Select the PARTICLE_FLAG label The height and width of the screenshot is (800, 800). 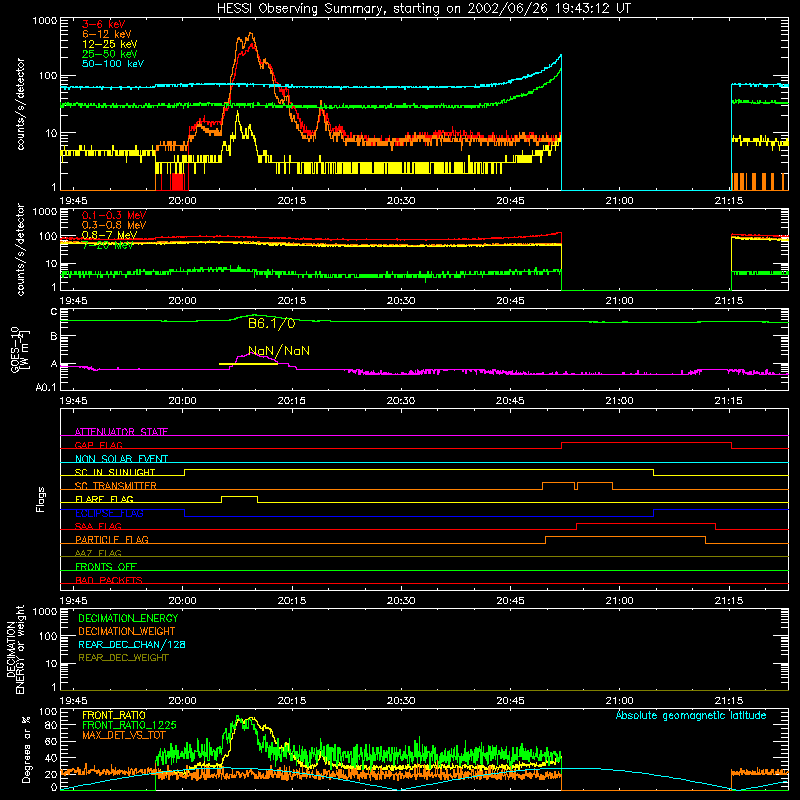pyautogui.click(x=112, y=539)
